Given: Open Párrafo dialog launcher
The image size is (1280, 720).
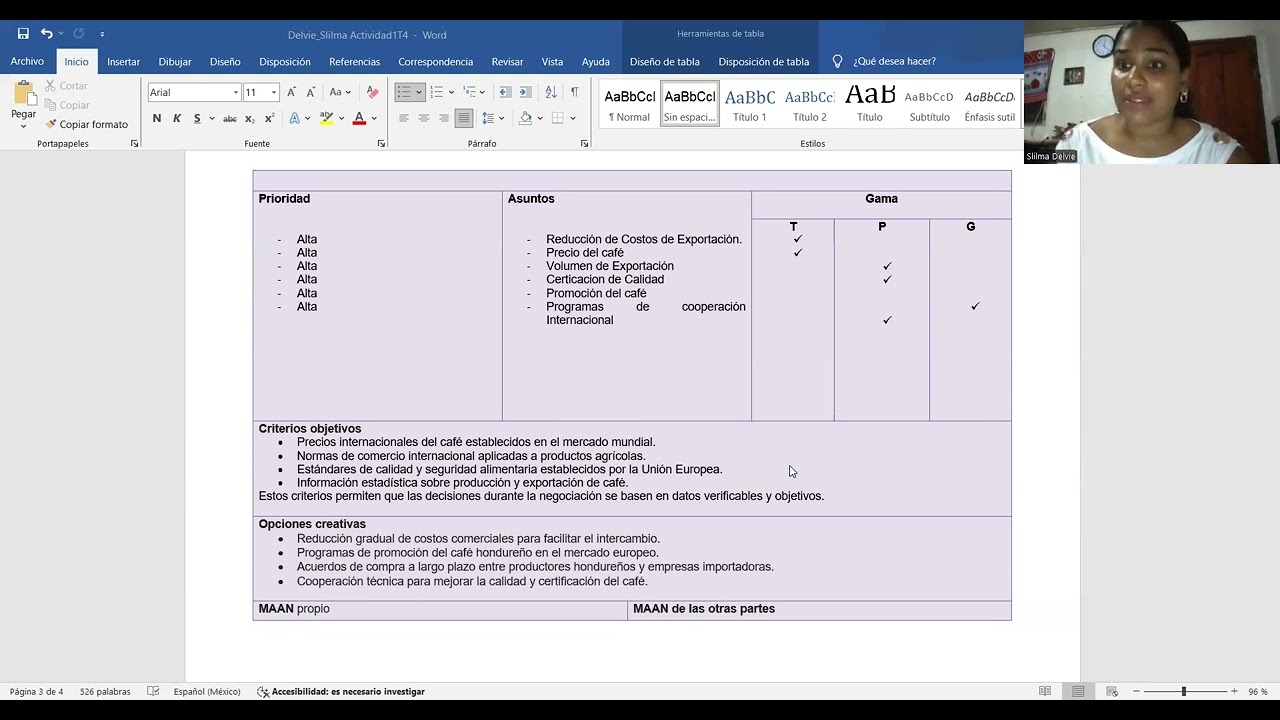Looking at the screenshot, I should (585, 144).
